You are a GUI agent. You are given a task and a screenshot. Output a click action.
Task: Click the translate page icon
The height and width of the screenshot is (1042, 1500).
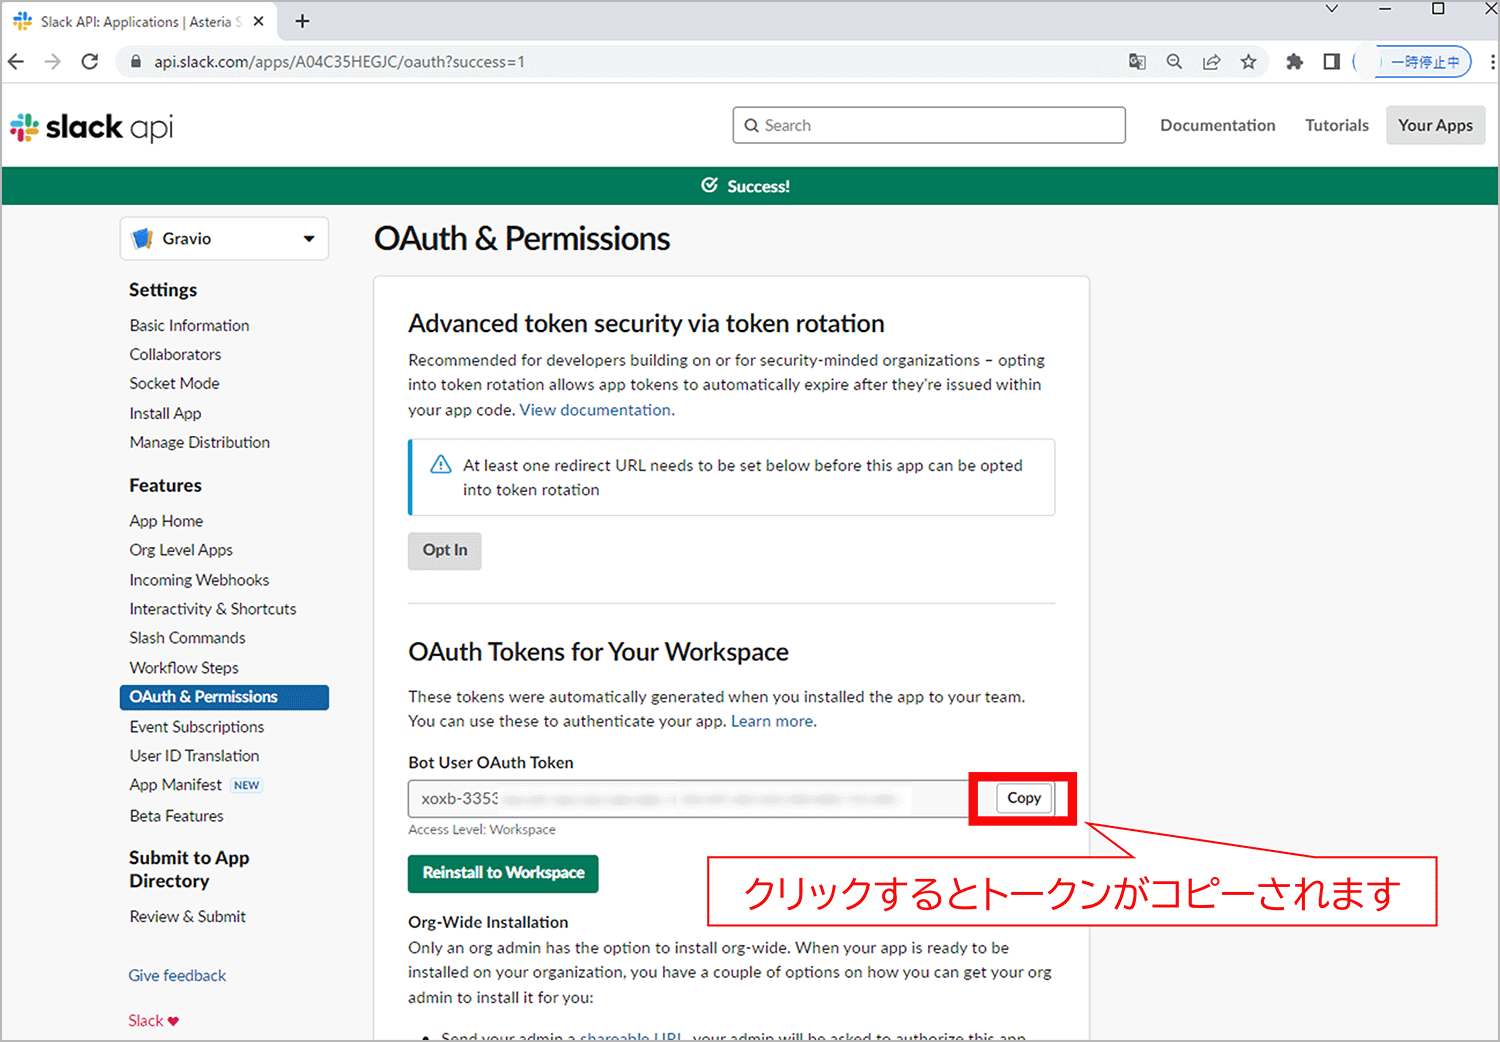[x=1137, y=62]
